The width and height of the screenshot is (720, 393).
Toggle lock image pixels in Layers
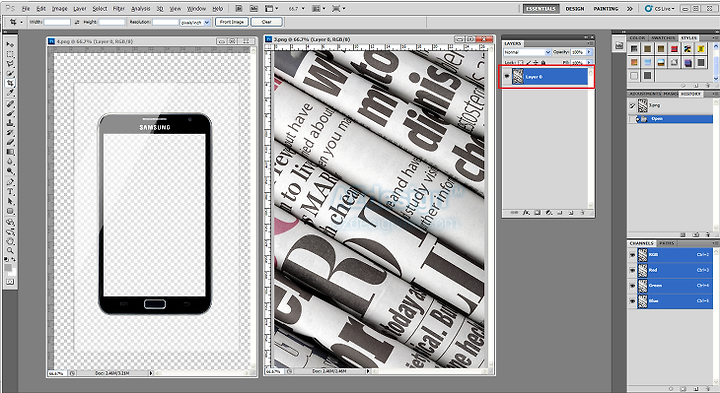click(x=529, y=62)
